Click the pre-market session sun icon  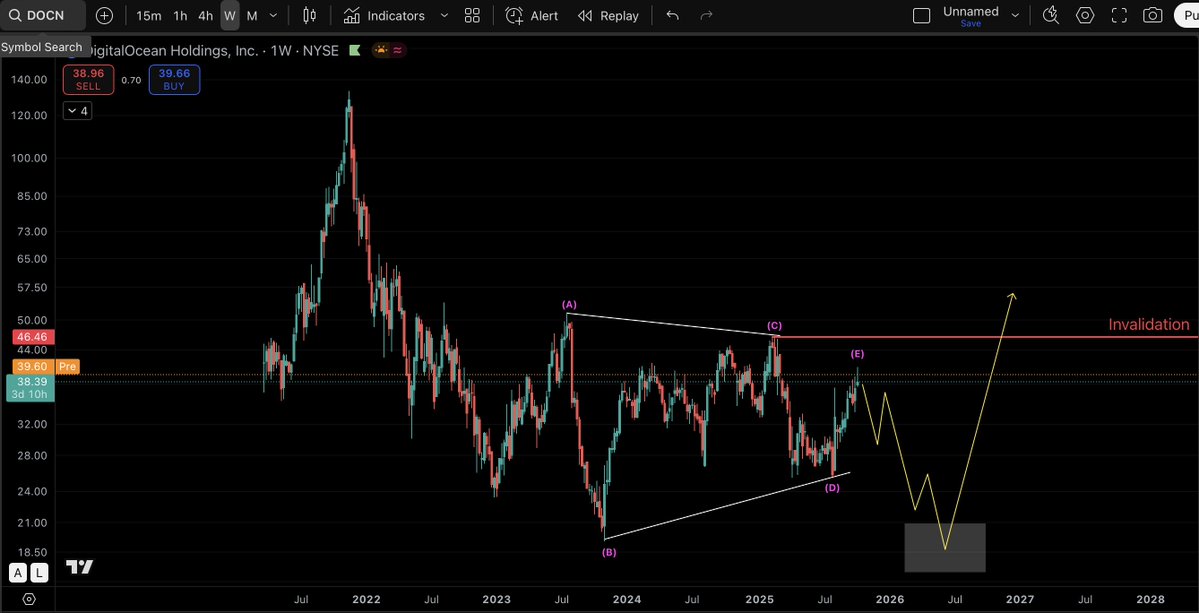click(381, 50)
